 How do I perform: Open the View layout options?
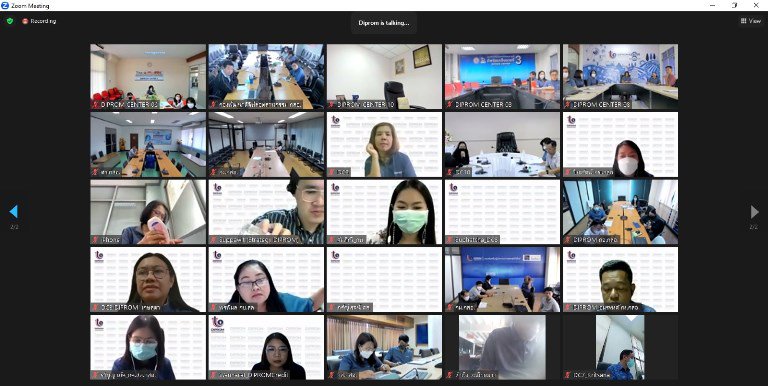tap(751, 21)
